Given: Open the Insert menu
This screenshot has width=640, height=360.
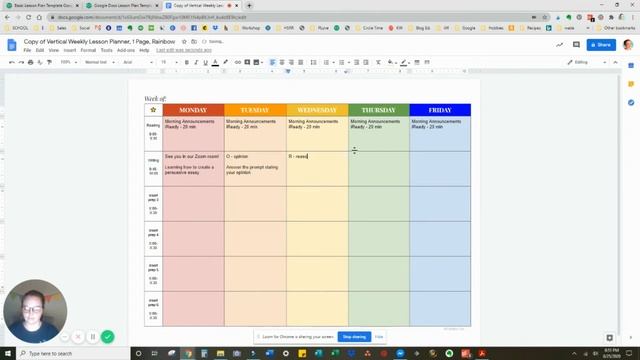Looking at the screenshot, I should click(70, 50).
